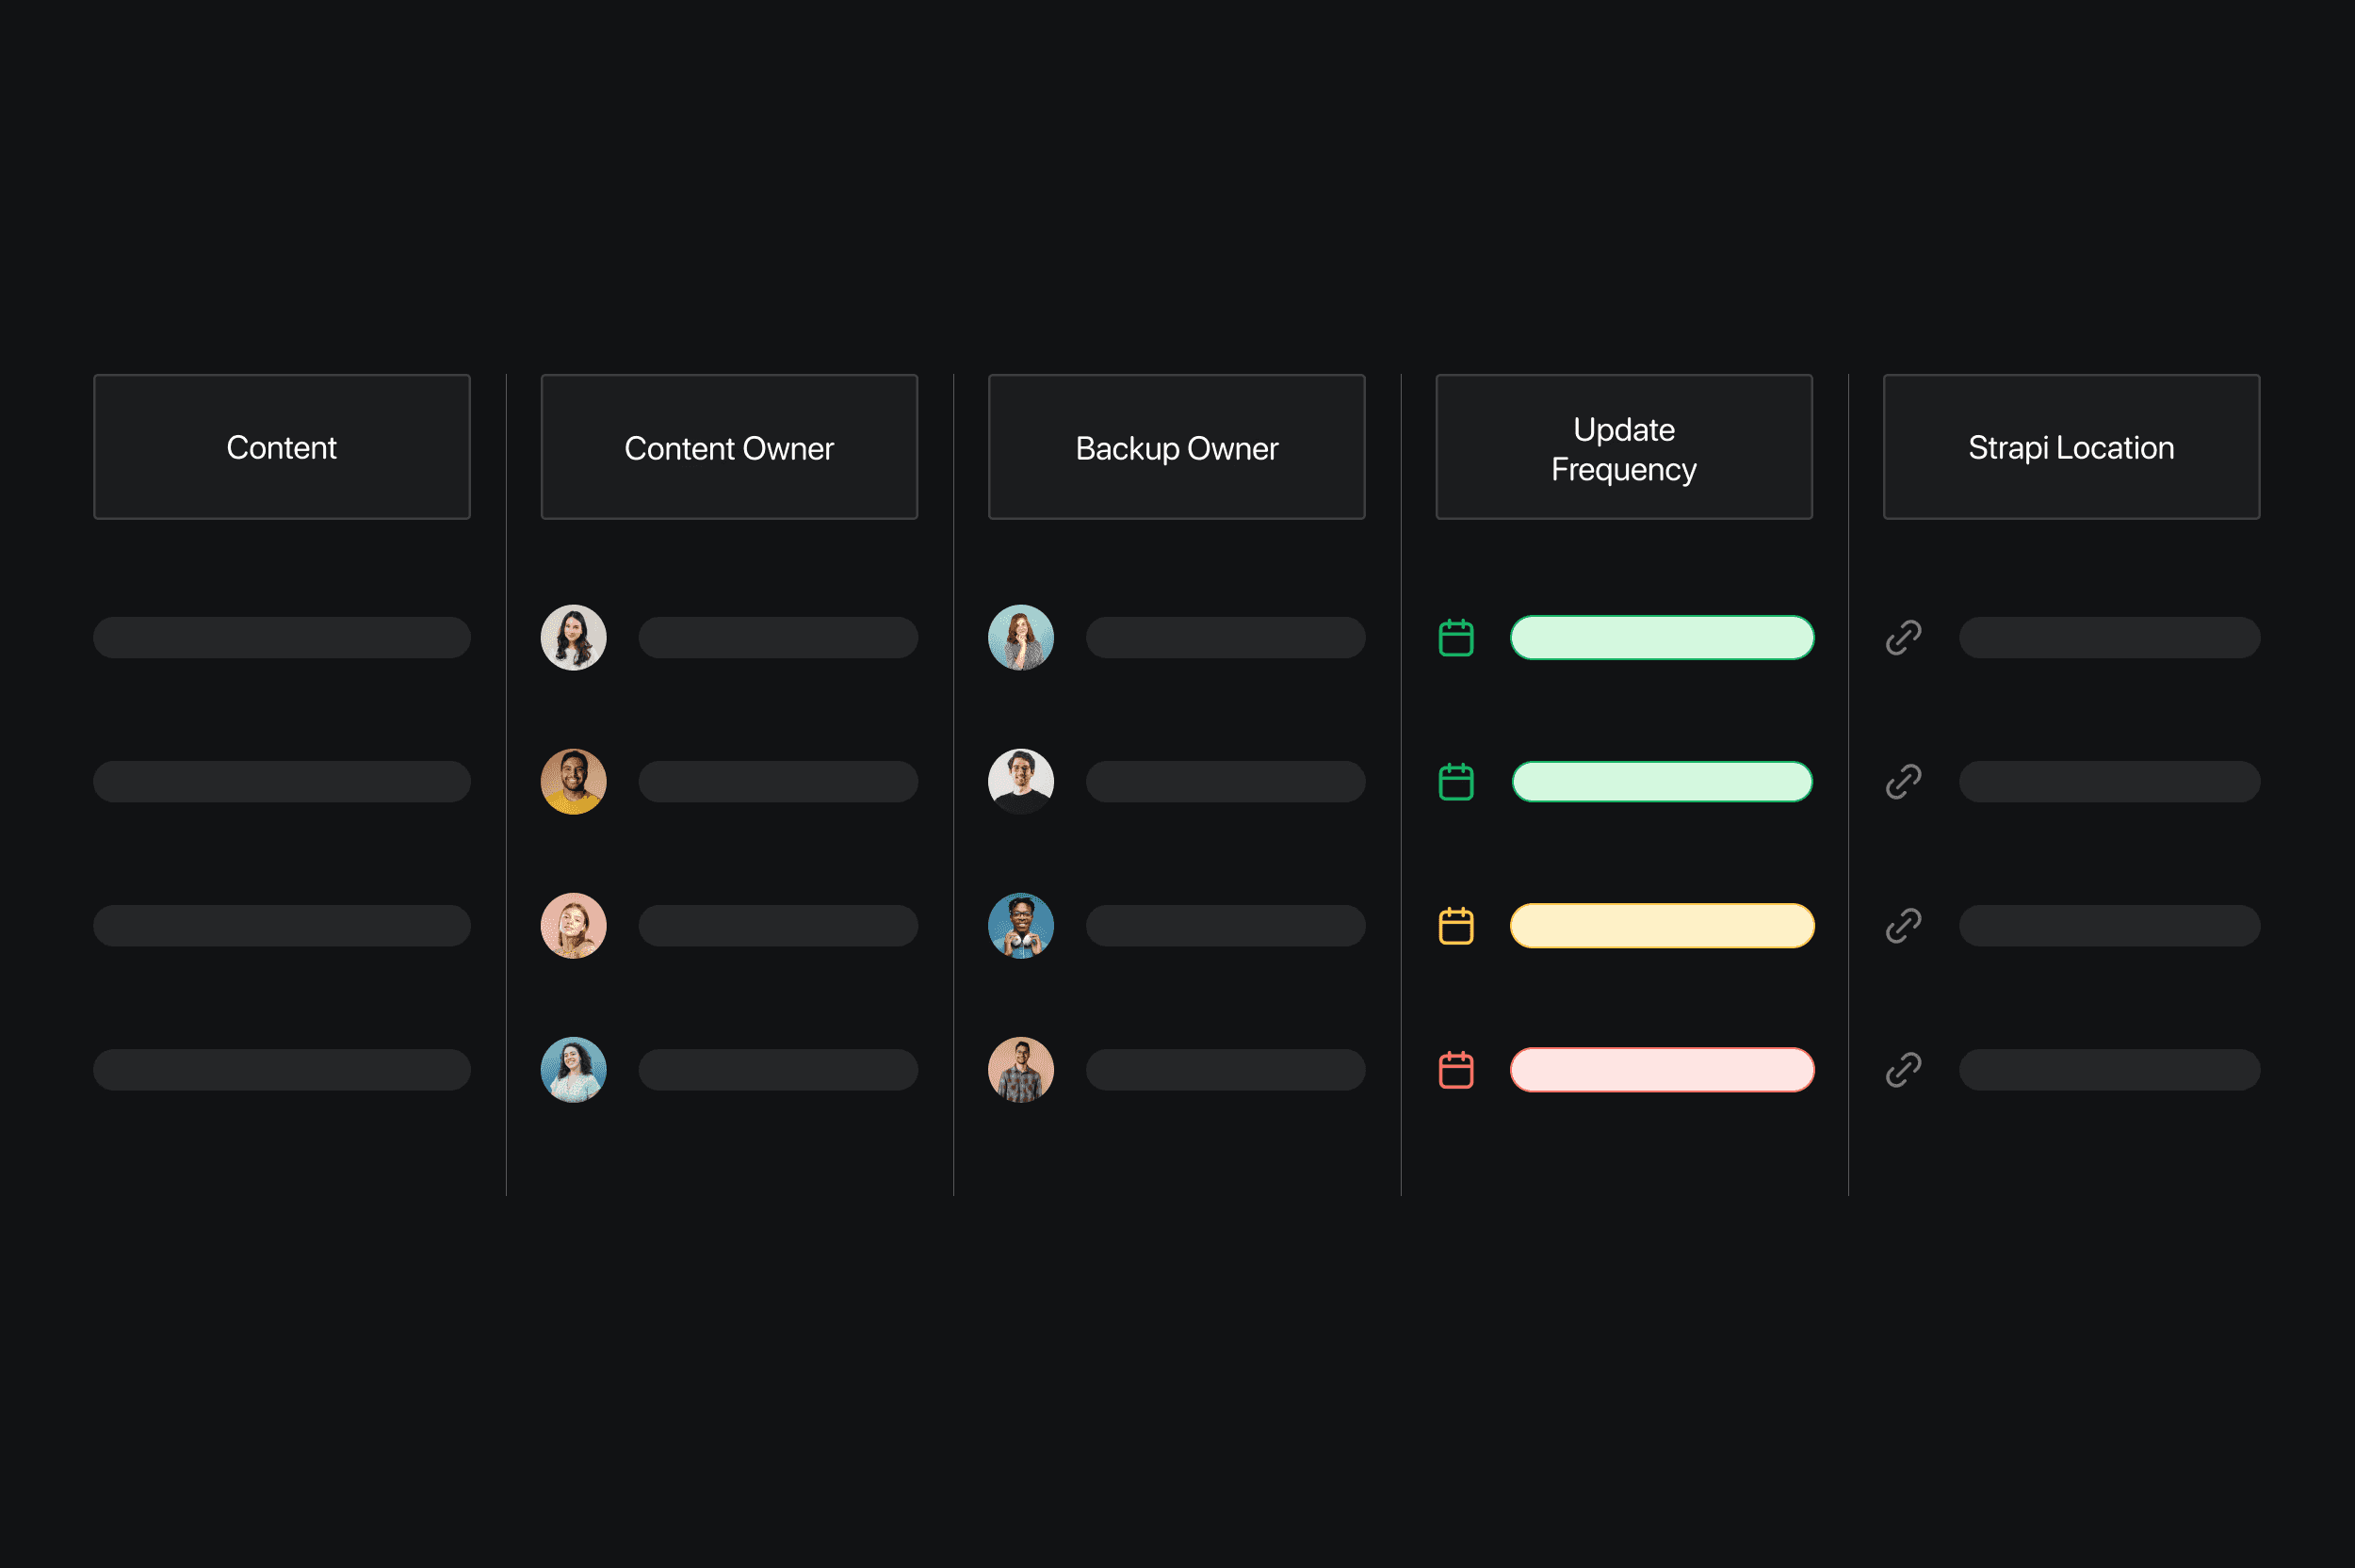Select the Content Owner column header
2355x1568 pixels.
pyautogui.click(x=729, y=447)
